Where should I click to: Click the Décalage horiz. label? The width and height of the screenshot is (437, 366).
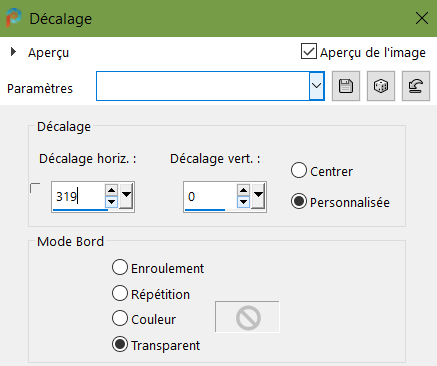pyautogui.click(x=88, y=159)
